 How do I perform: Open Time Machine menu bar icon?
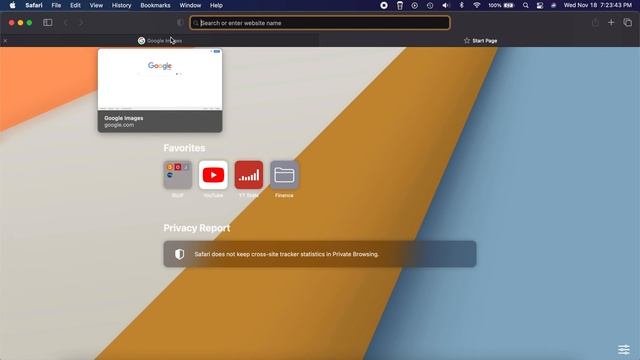pos(430,5)
